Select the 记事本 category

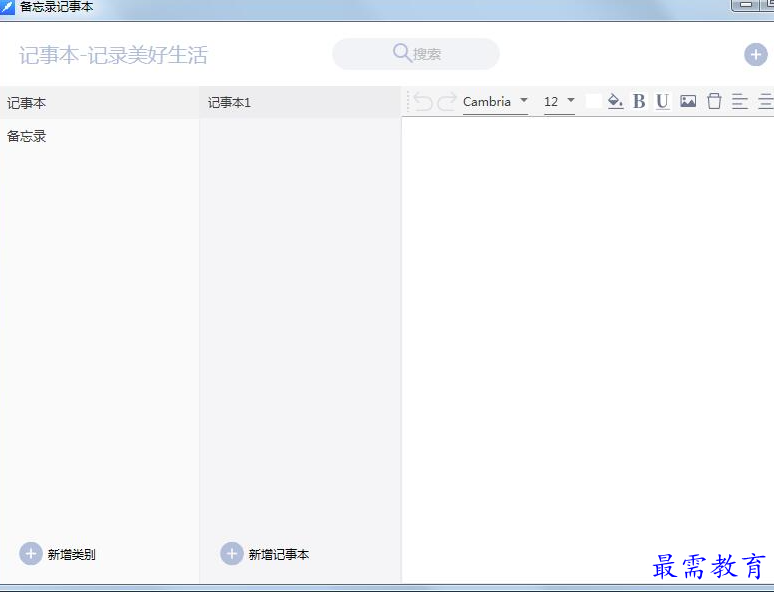click(x=100, y=103)
